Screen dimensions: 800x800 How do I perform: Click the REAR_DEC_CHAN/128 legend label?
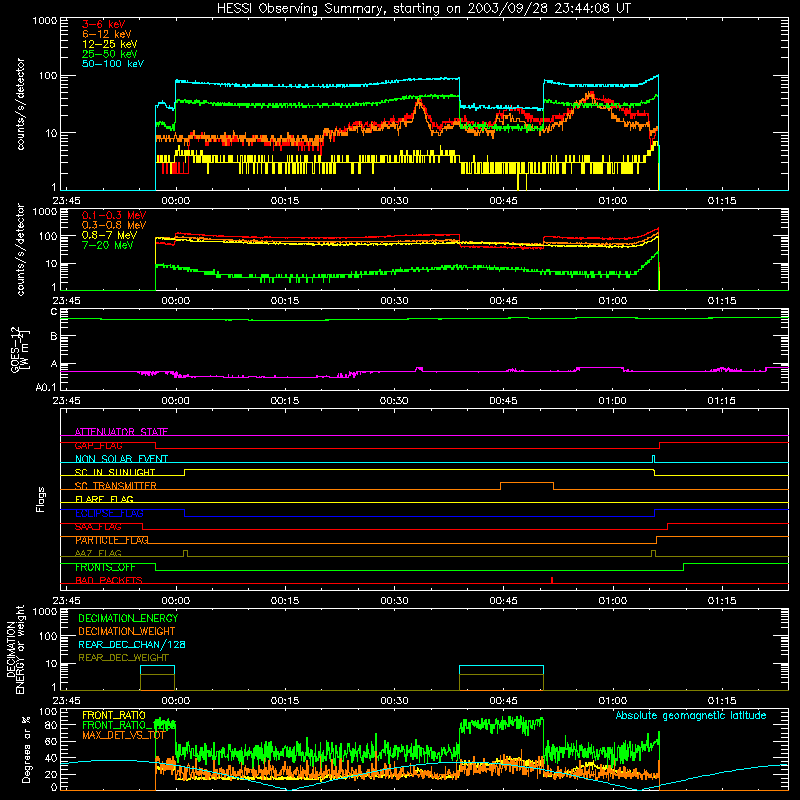pos(132,644)
